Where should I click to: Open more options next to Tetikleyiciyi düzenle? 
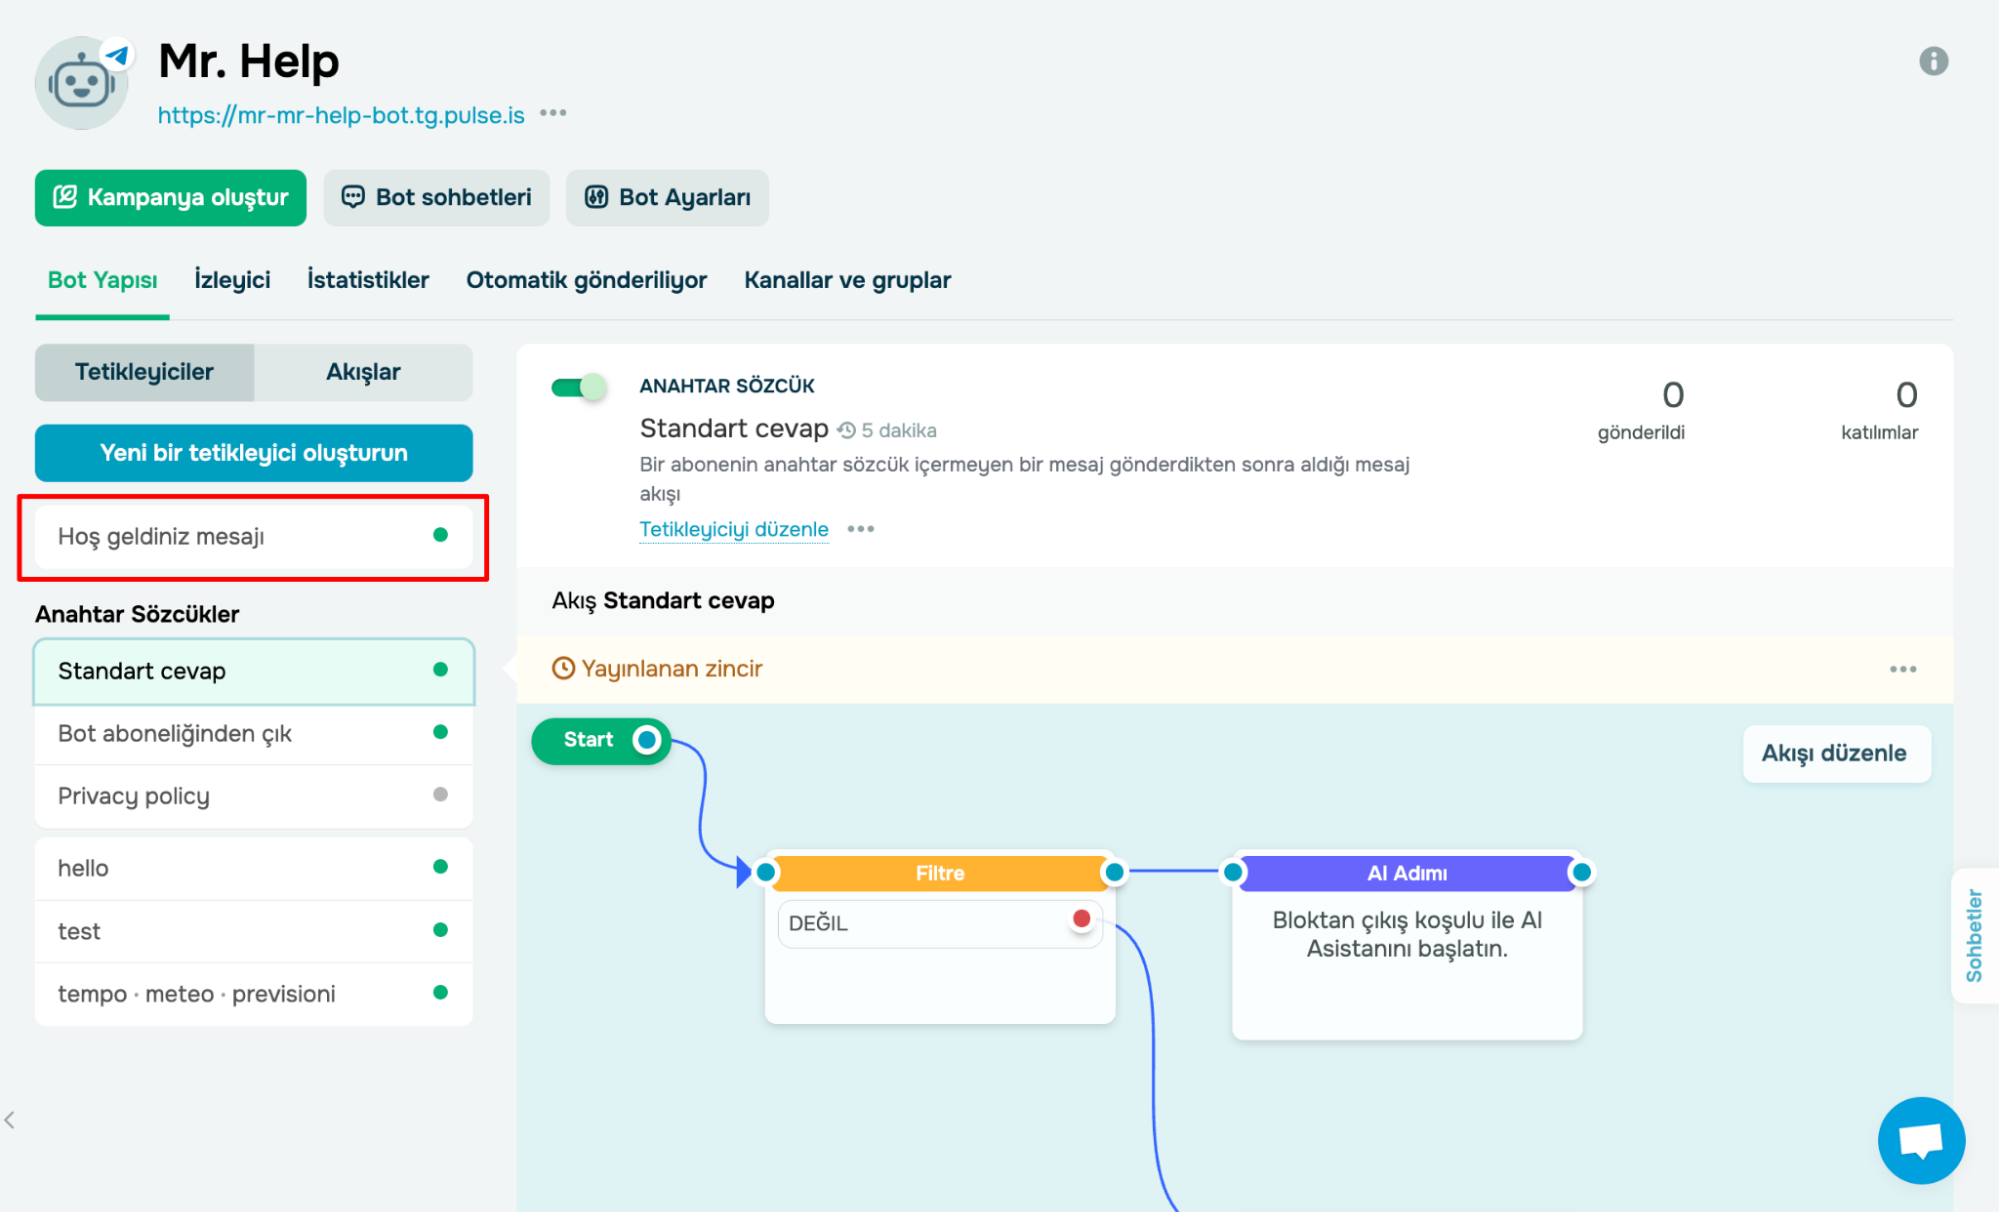[x=860, y=529]
